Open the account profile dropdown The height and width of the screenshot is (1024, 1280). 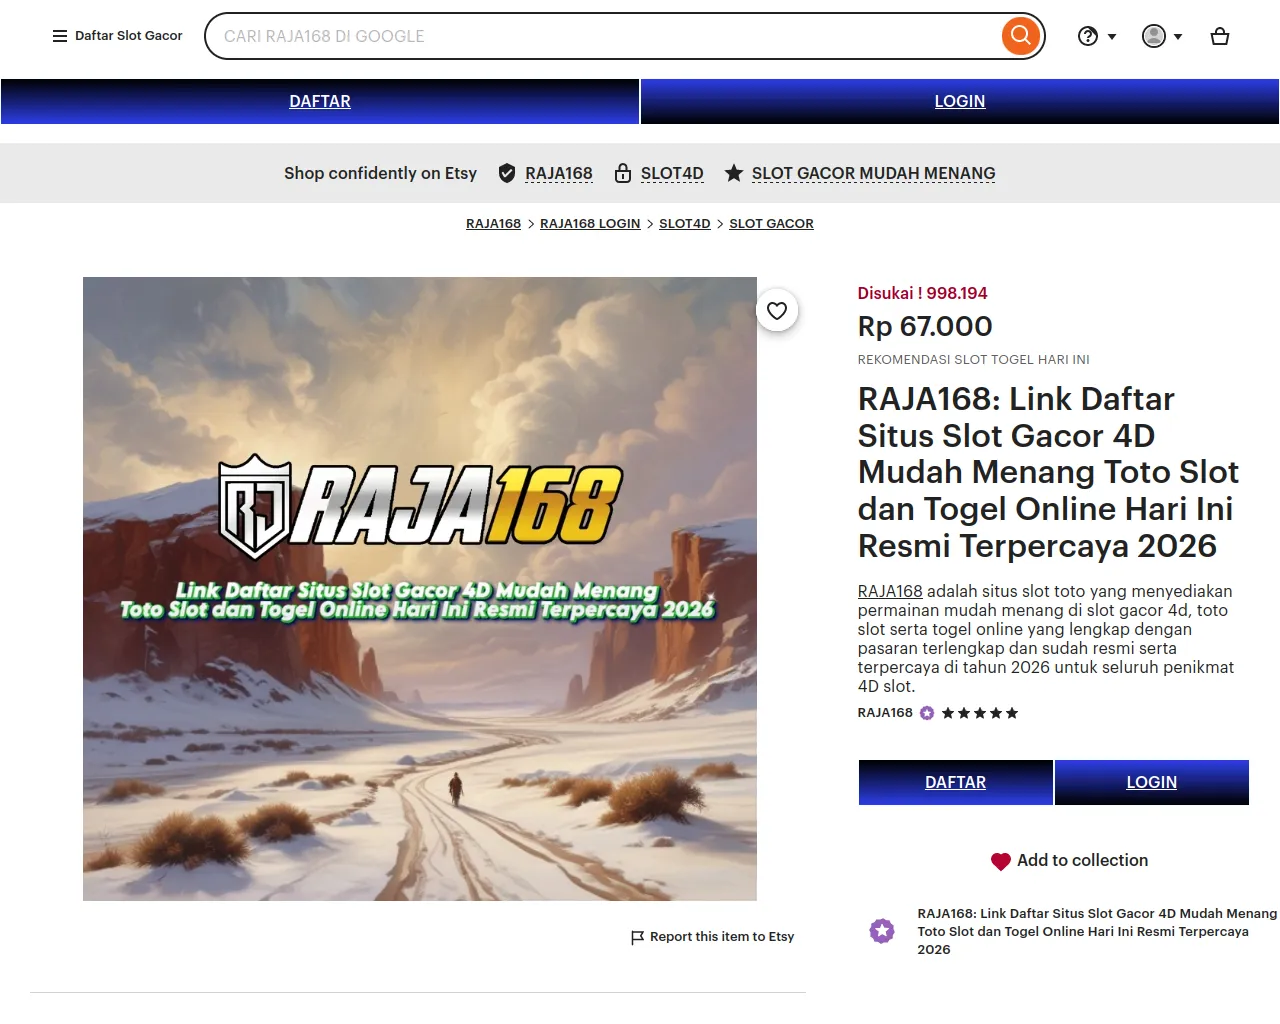coord(1162,36)
